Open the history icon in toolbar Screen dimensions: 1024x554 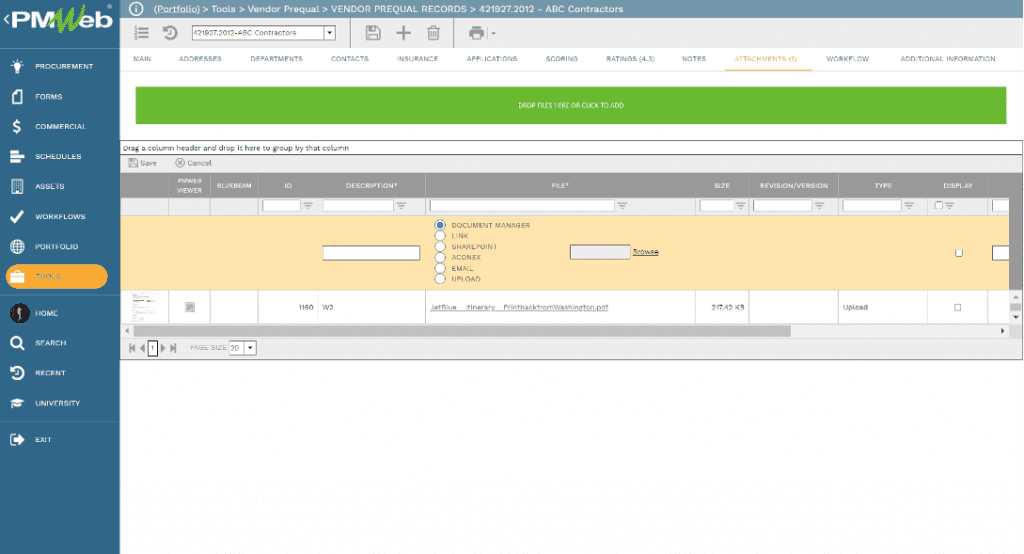(x=170, y=33)
